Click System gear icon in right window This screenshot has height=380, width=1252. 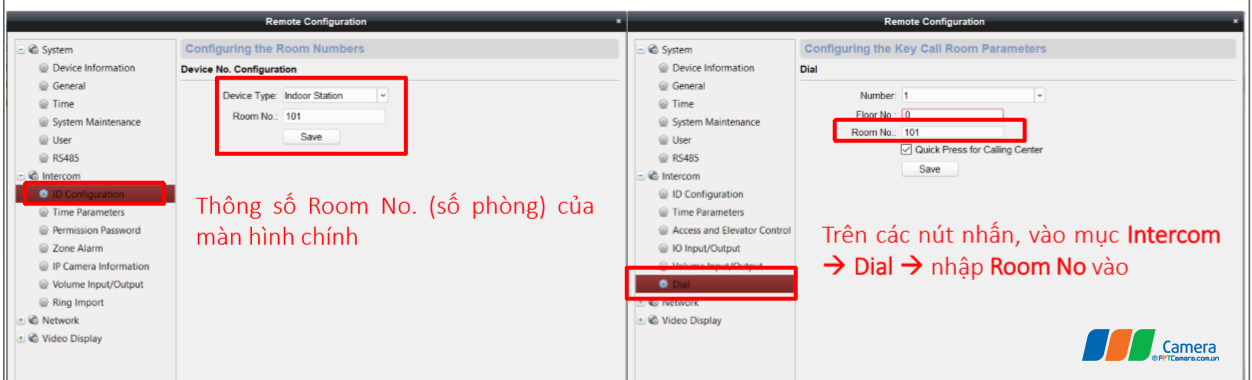[654, 50]
